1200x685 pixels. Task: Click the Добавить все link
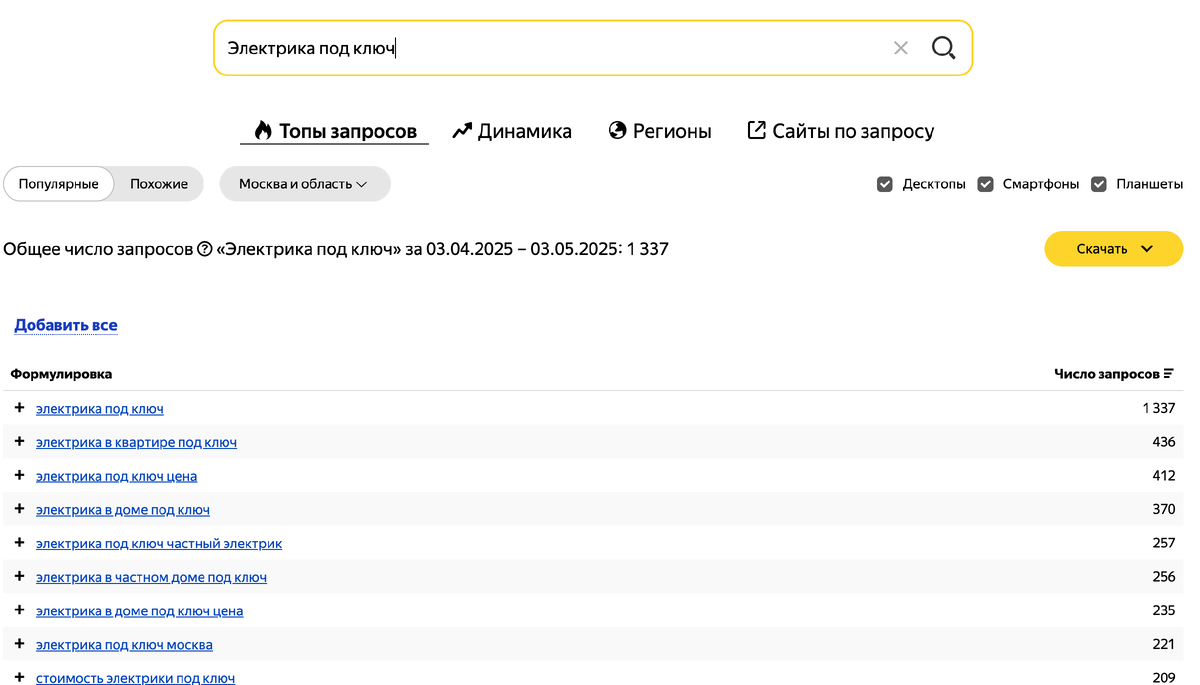pos(66,325)
